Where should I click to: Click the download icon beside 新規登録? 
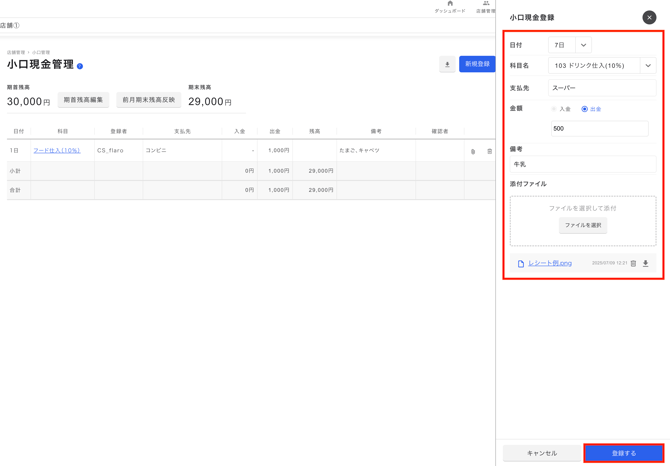447,64
